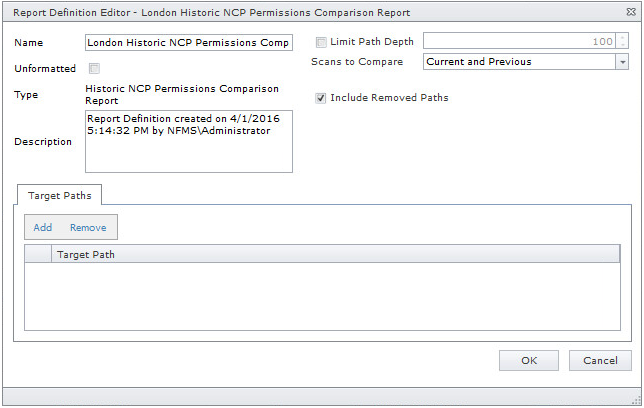This screenshot has width=644, height=408.
Task: Click the Name text field
Action: coord(189,43)
